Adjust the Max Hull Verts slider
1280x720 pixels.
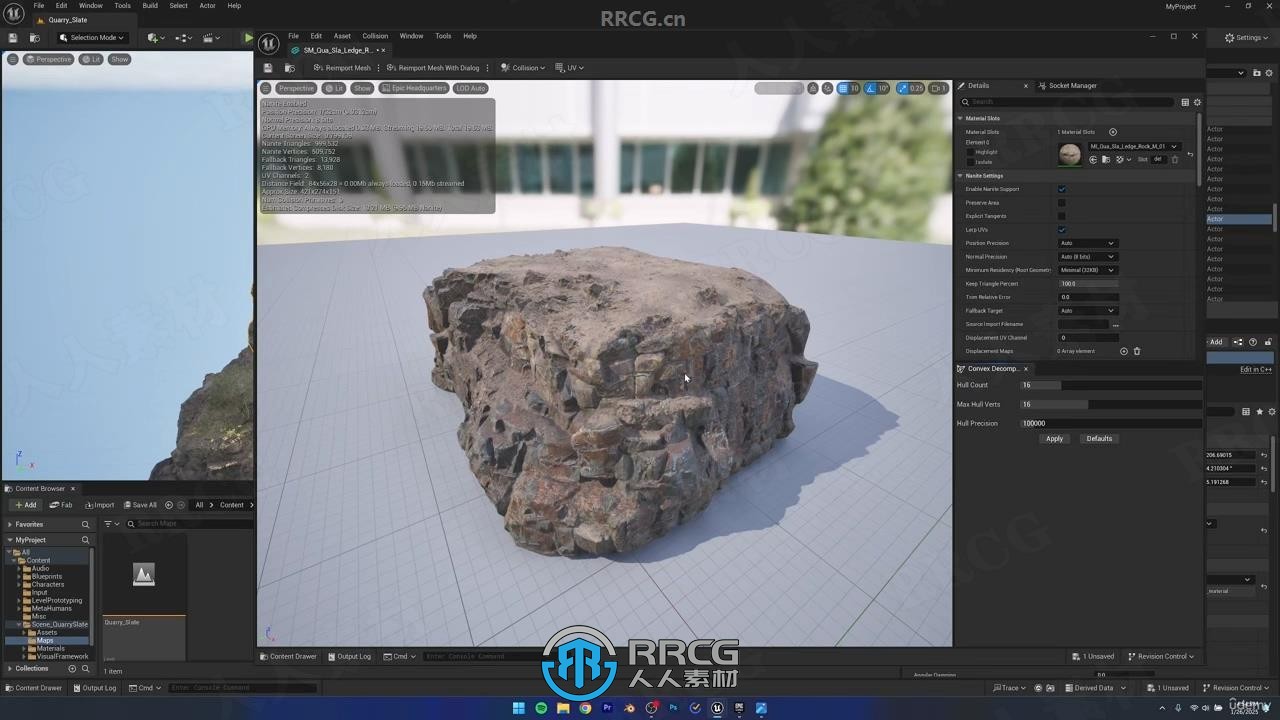coord(1110,404)
